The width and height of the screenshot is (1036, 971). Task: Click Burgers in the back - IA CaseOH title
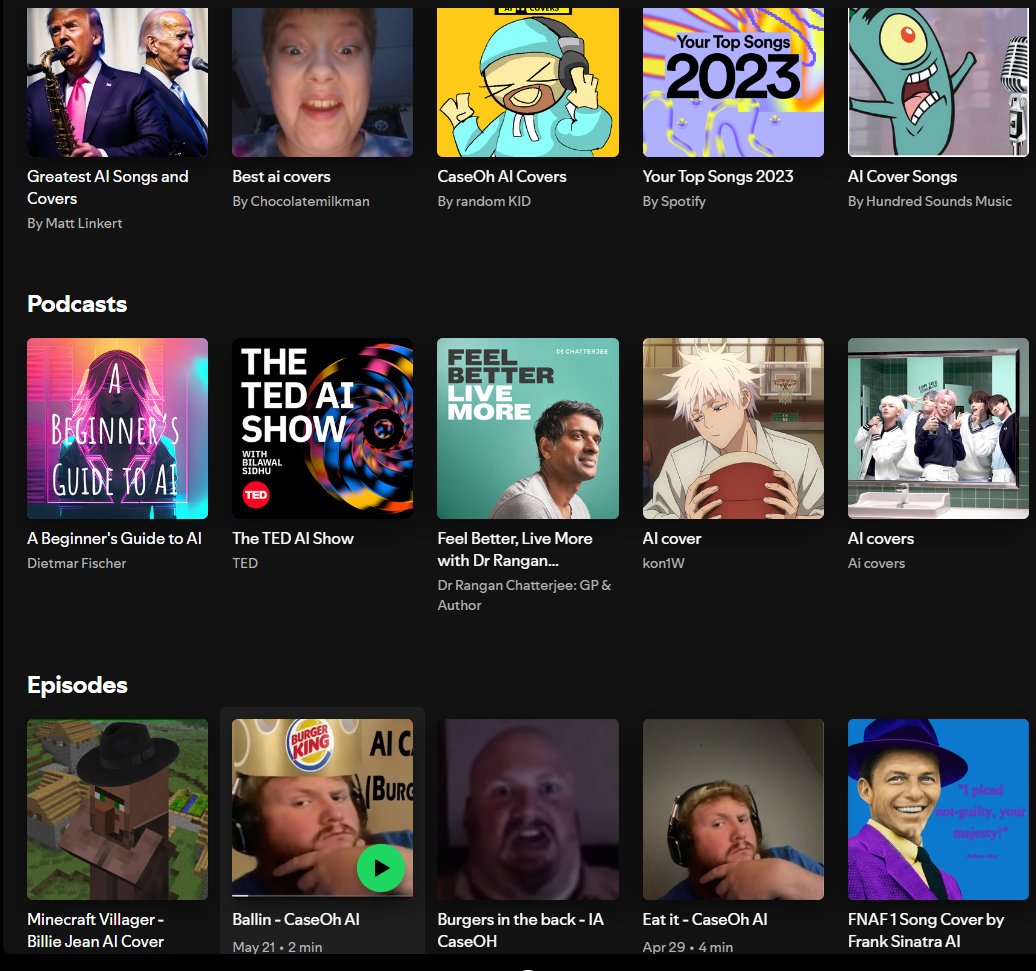521,930
